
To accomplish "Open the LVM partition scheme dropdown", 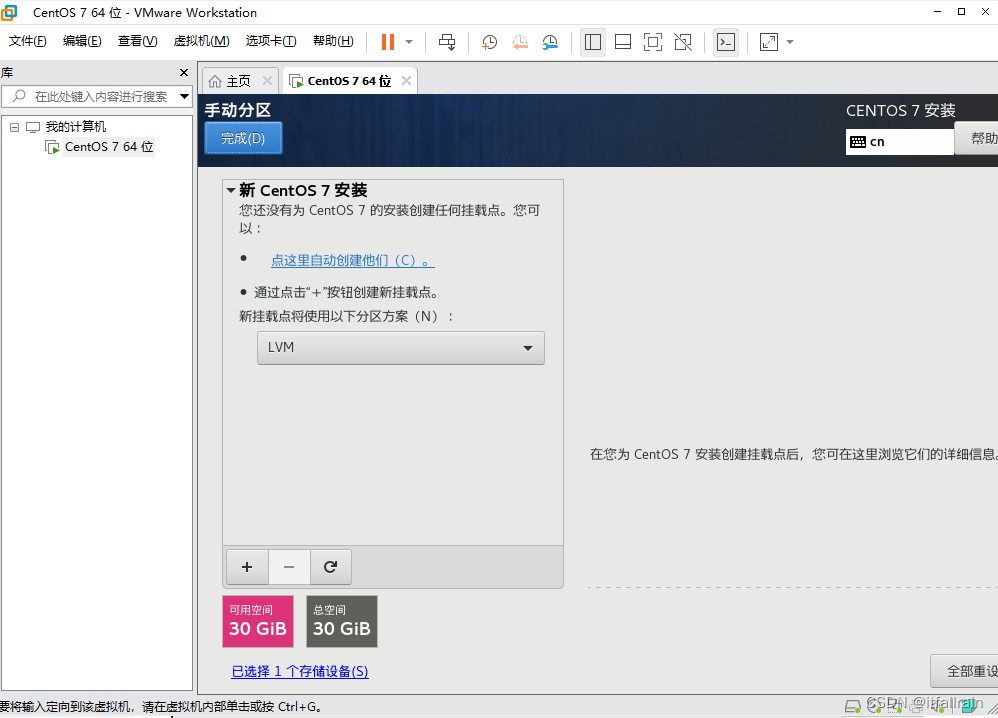I will coord(400,348).
